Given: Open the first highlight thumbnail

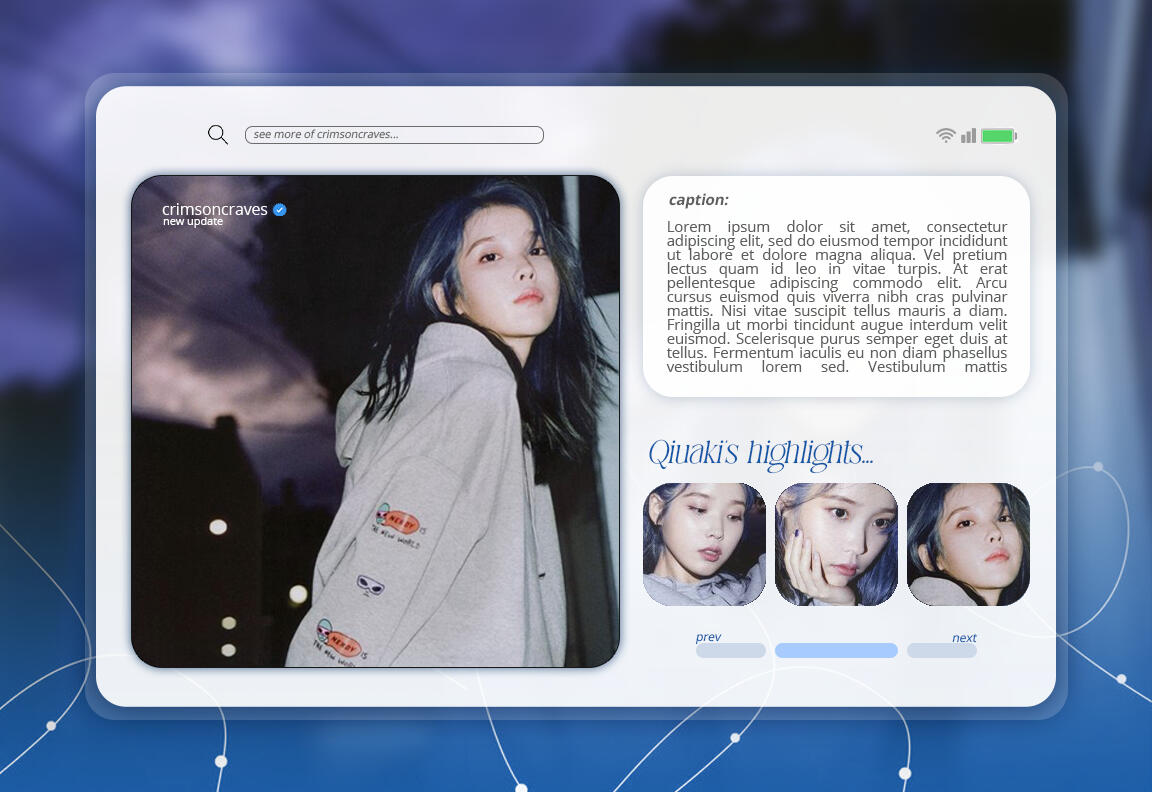Looking at the screenshot, I should (704, 544).
